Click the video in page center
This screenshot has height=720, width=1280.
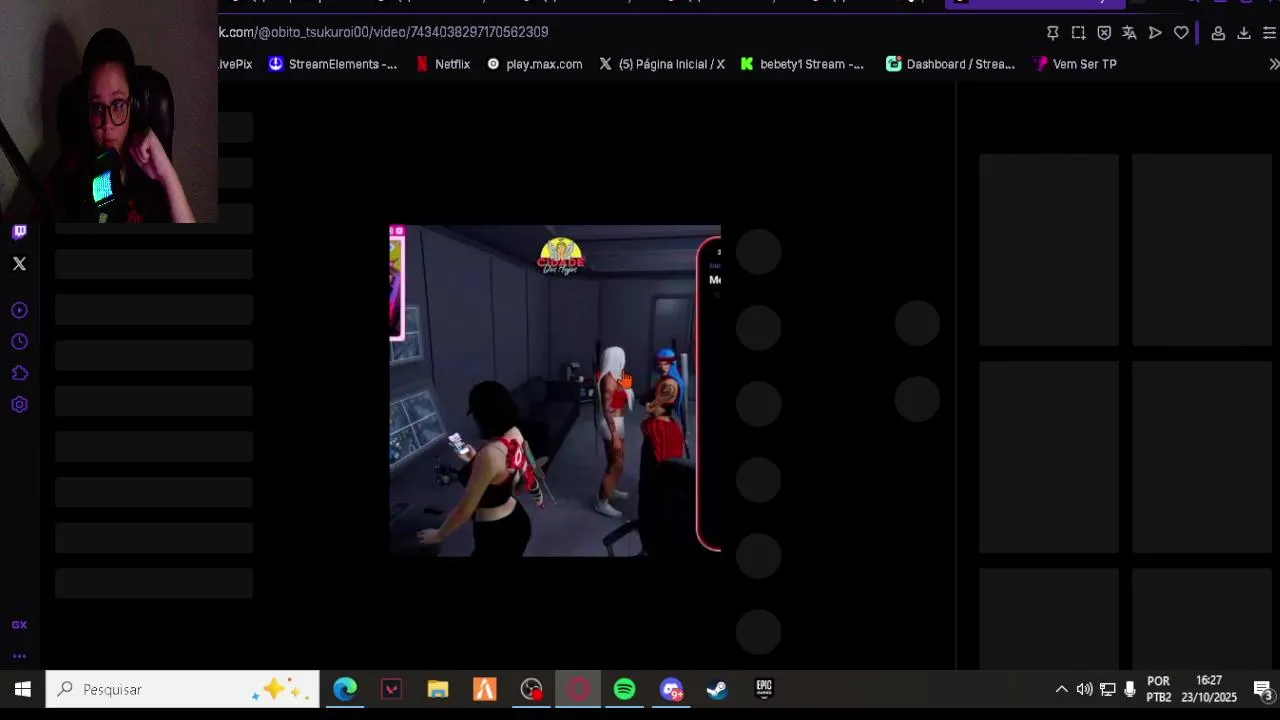555,390
